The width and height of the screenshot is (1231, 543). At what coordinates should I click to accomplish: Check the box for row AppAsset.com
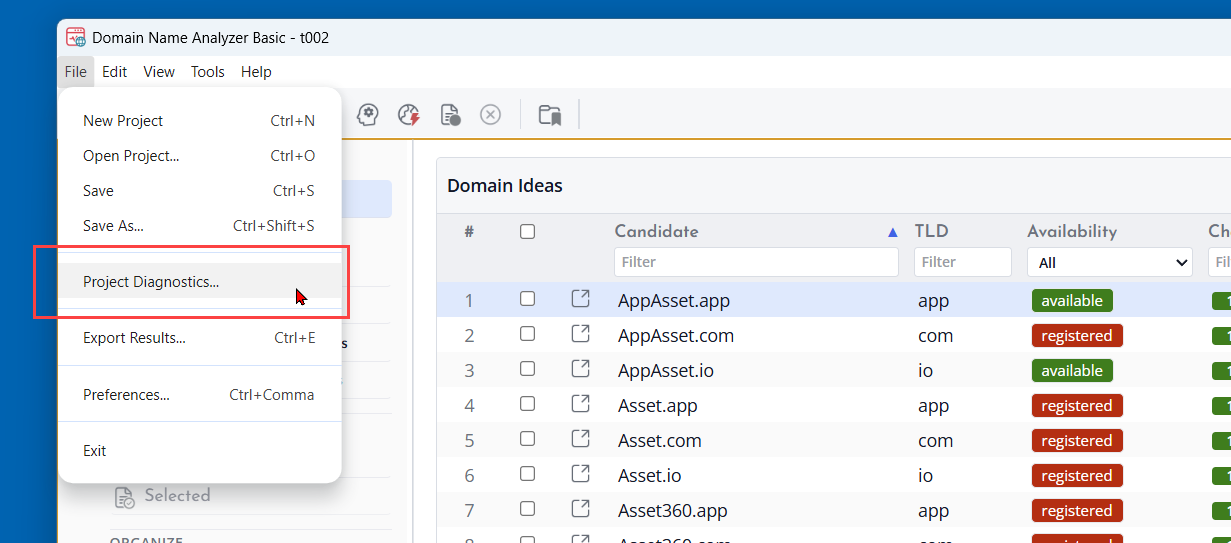click(x=527, y=333)
